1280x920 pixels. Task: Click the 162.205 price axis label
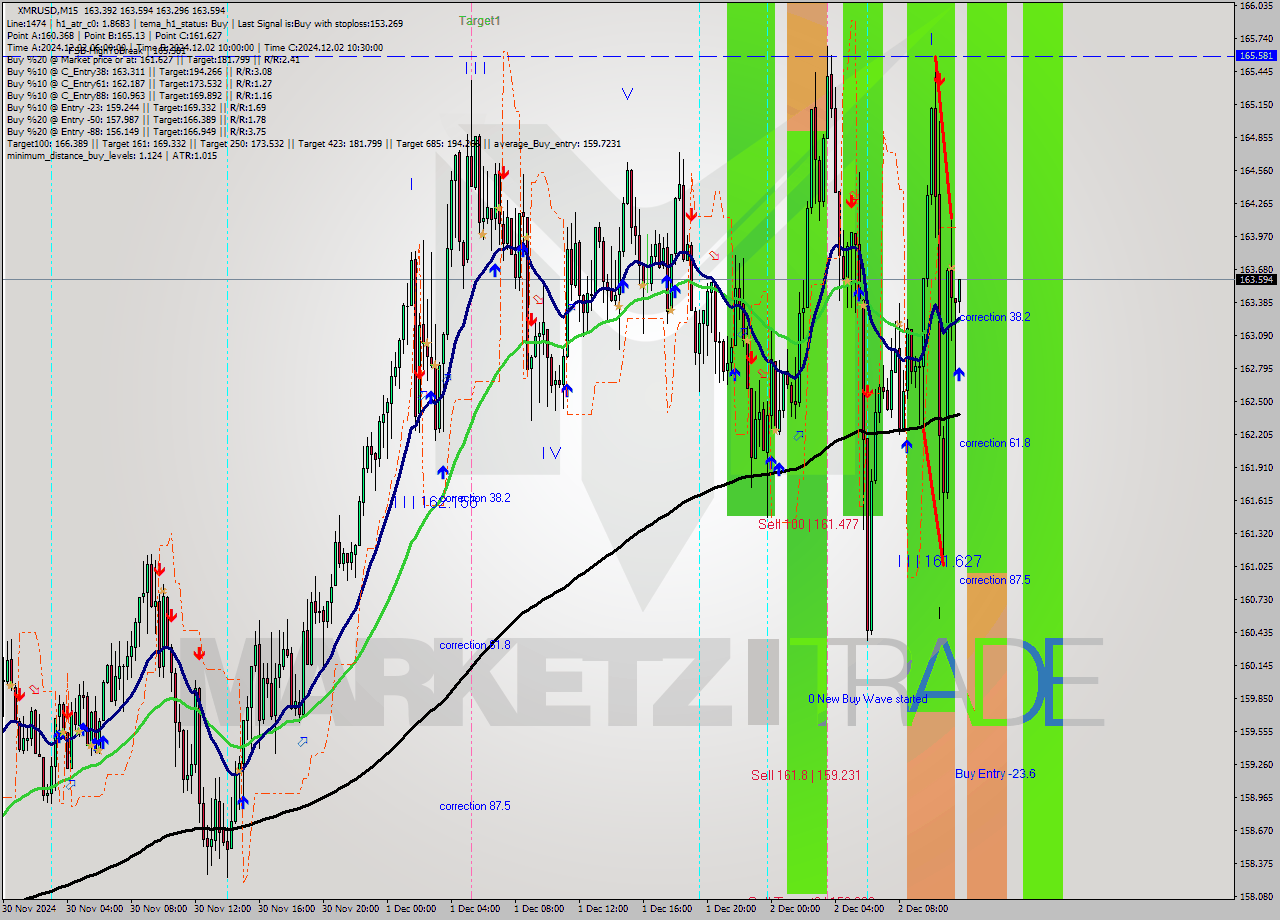pos(1256,435)
